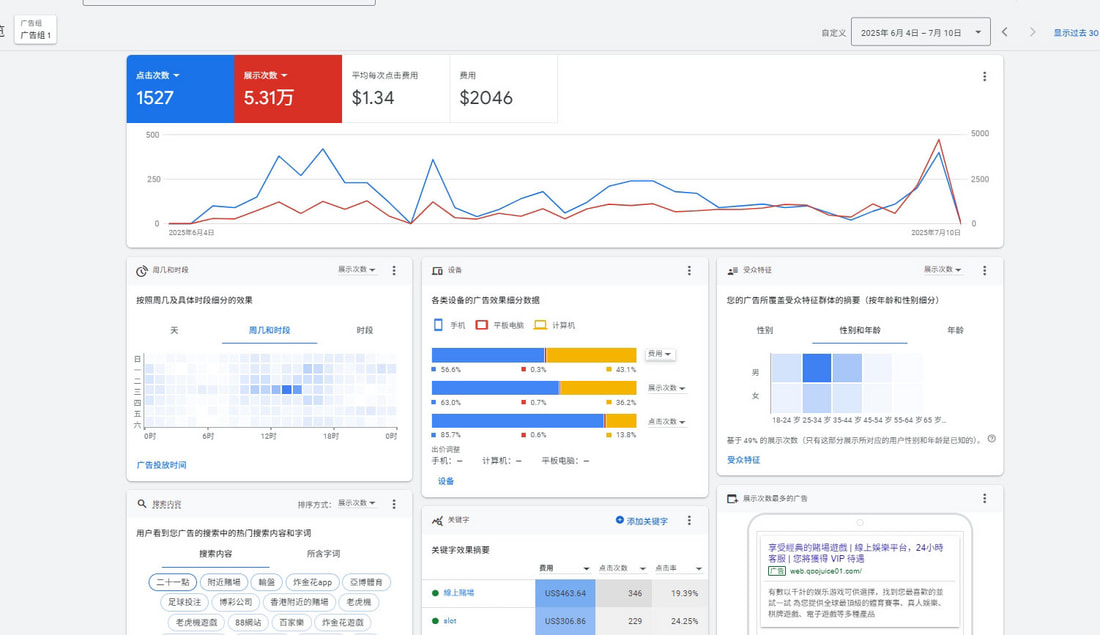Open the 点击率 column dropdown in keyword table
1100x635 pixels.
click(678, 568)
